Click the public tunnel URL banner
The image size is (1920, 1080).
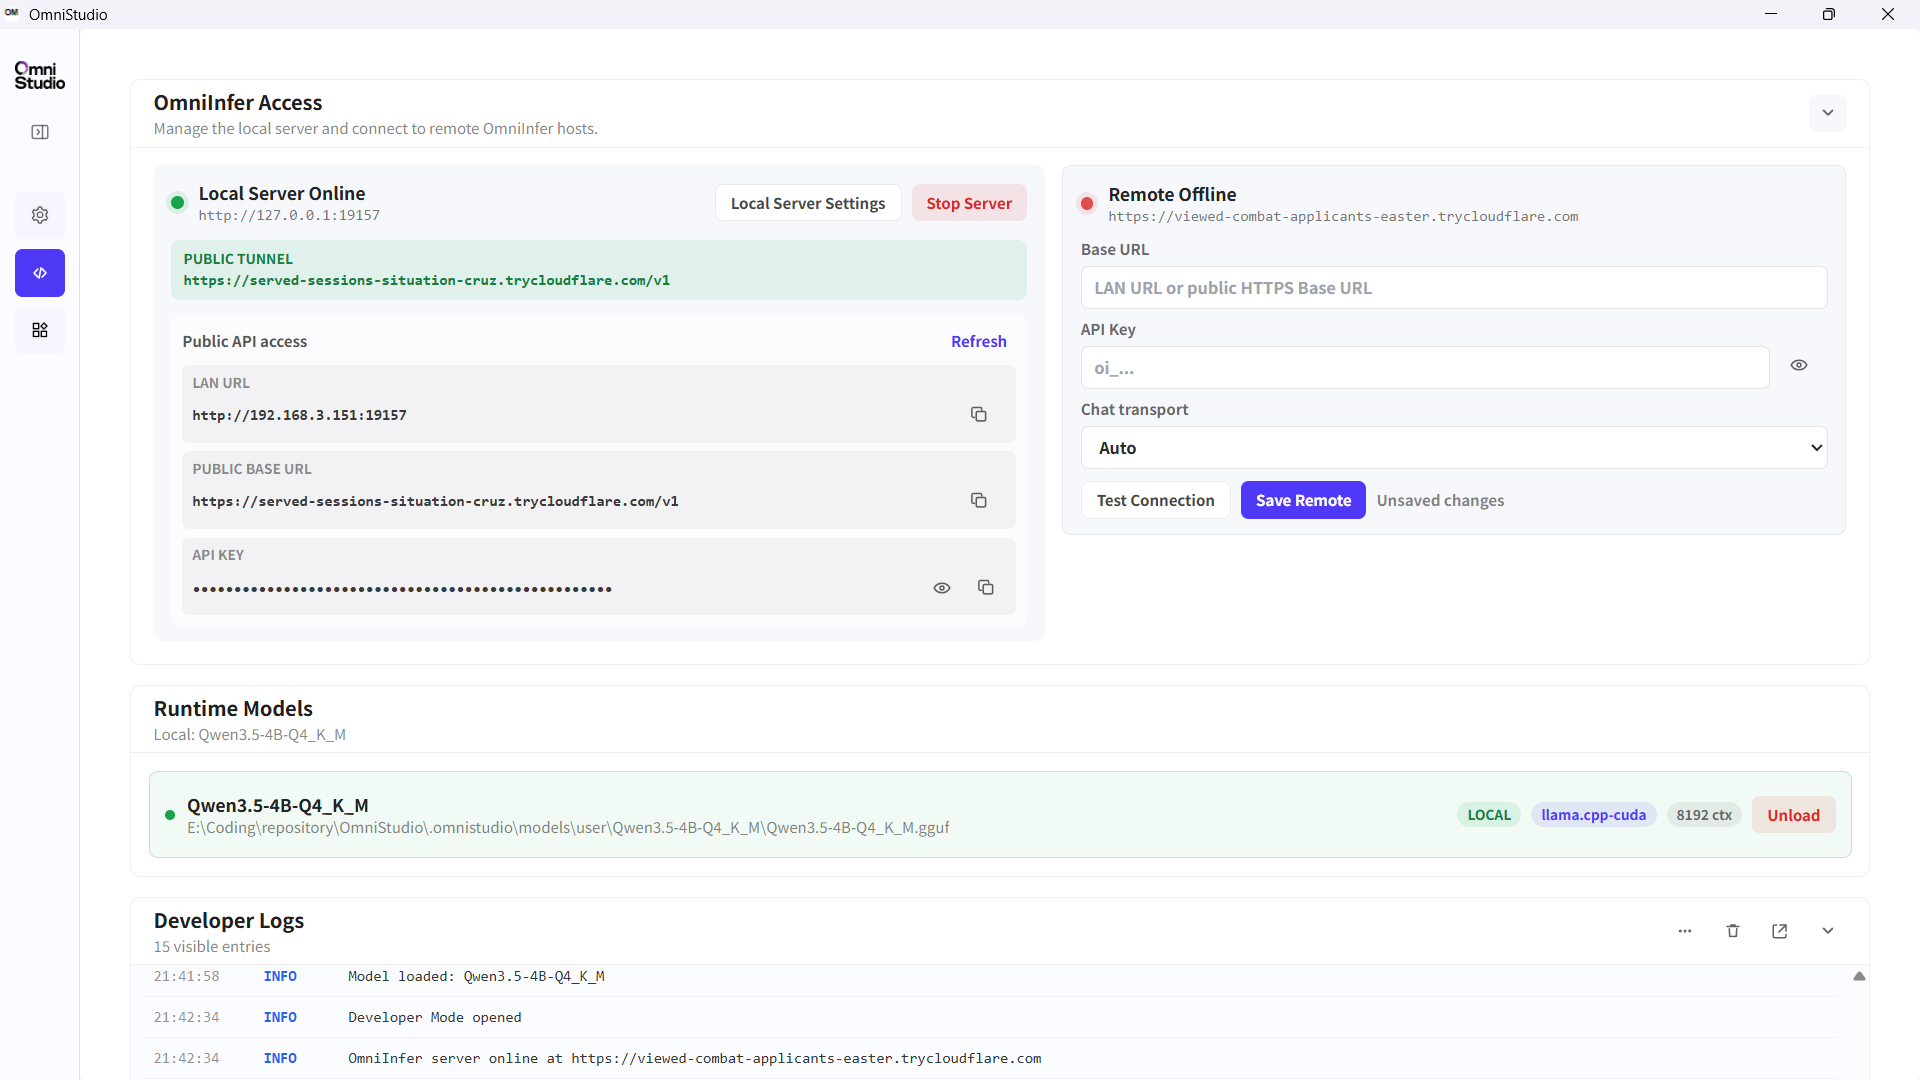[599, 270]
